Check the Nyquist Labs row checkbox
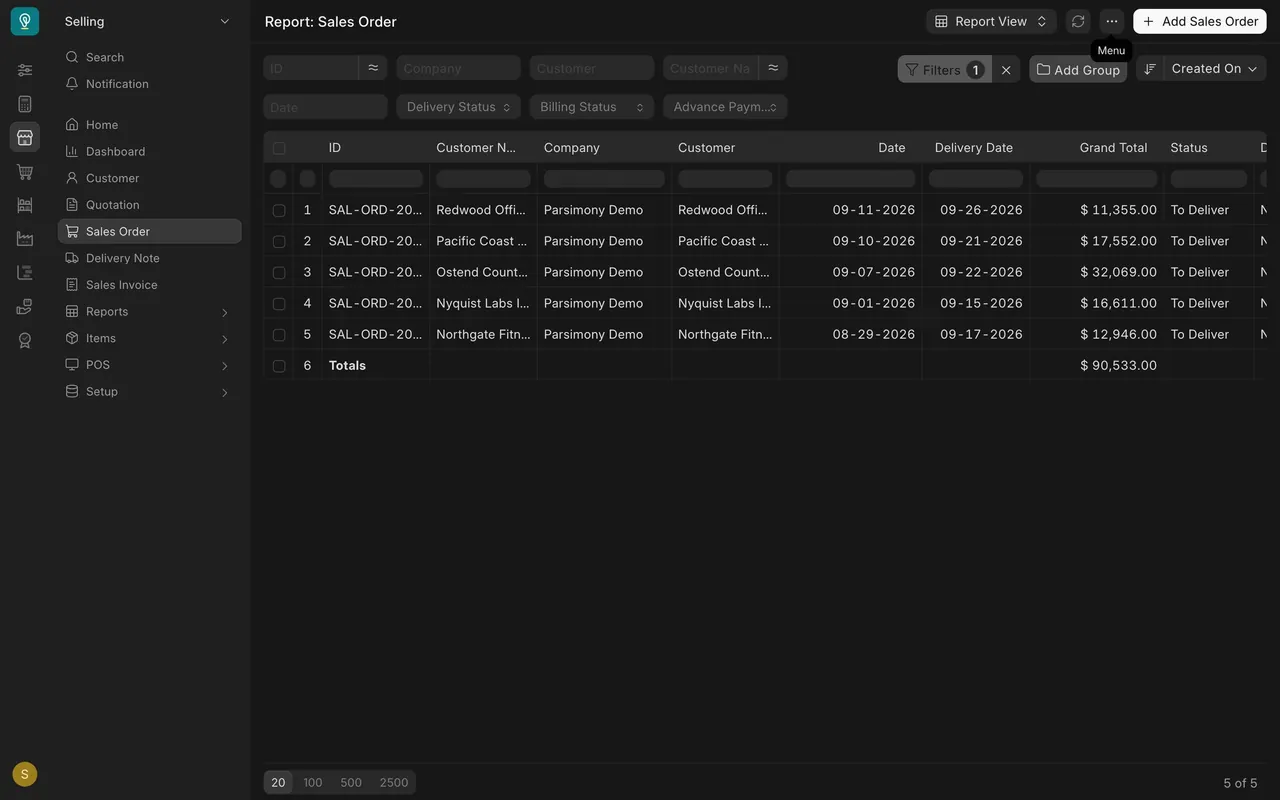Screen dimensions: 1280x800 click(x=279, y=303)
